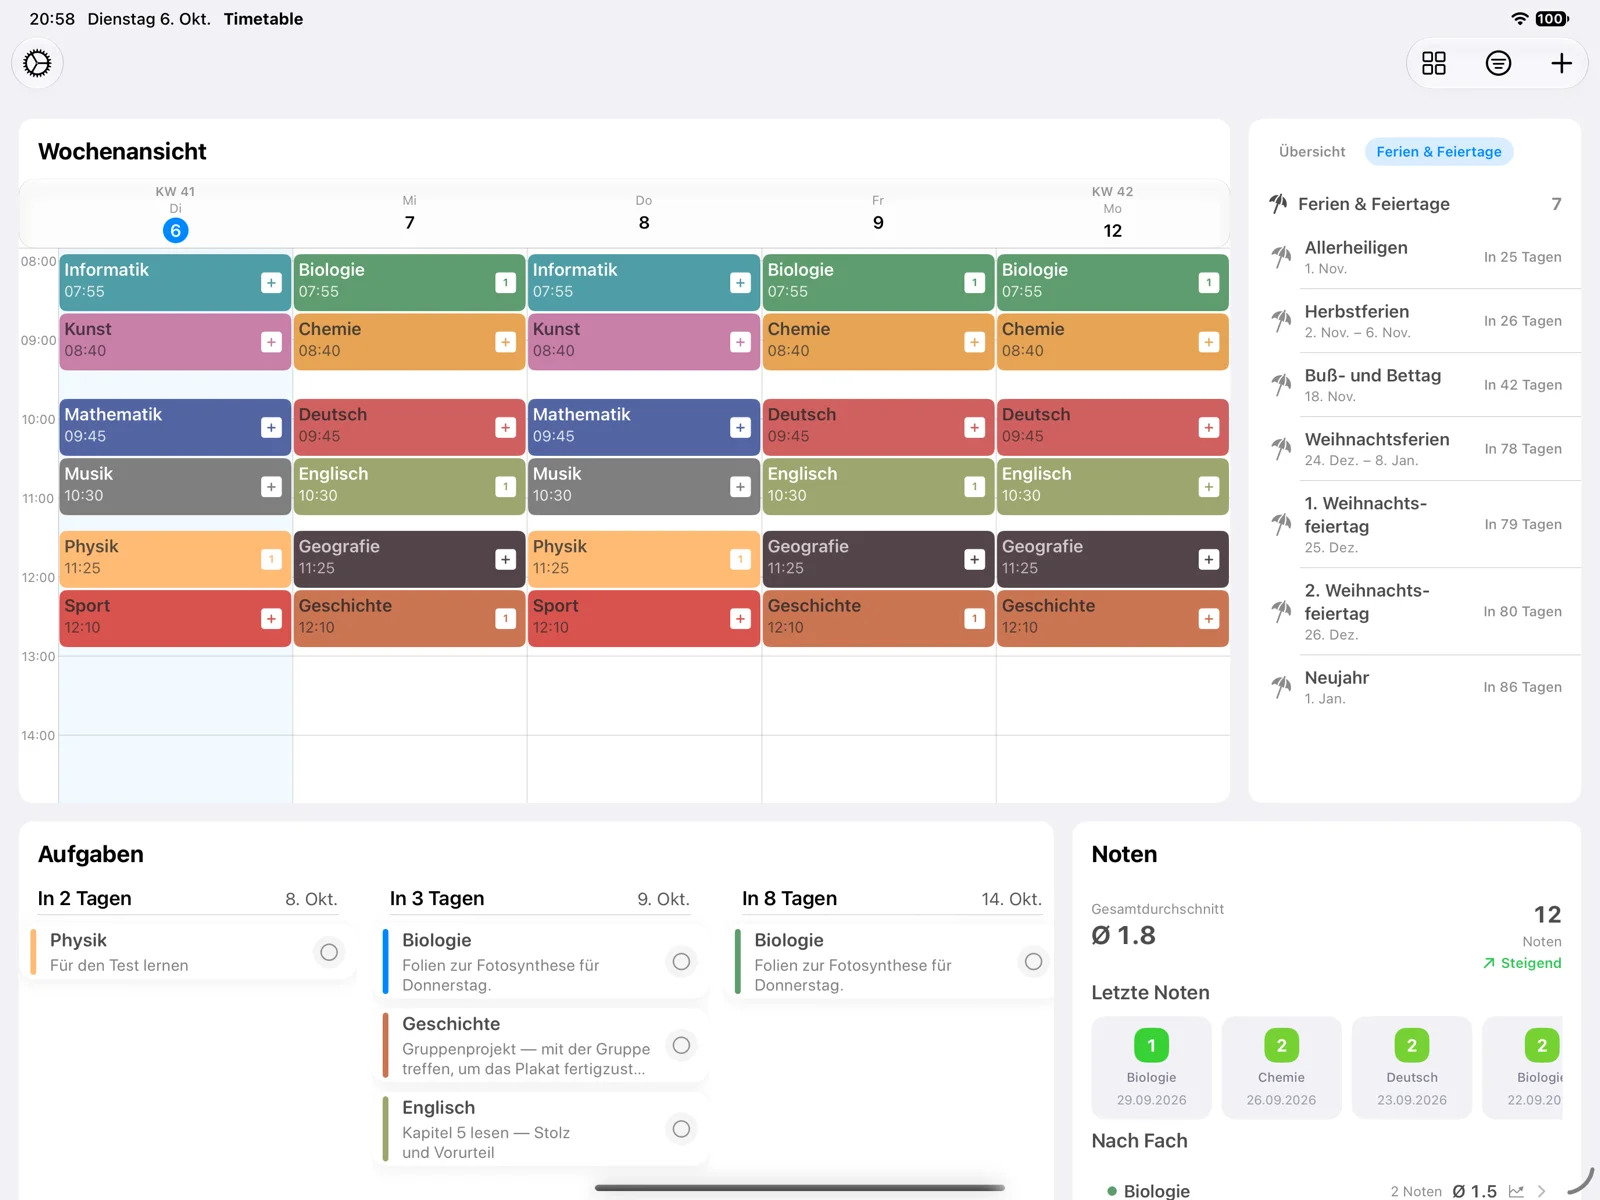This screenshot has width=1600, height=1200.
Task: Open the widget grid layout icon
Action: click(x=1434, y=63)
